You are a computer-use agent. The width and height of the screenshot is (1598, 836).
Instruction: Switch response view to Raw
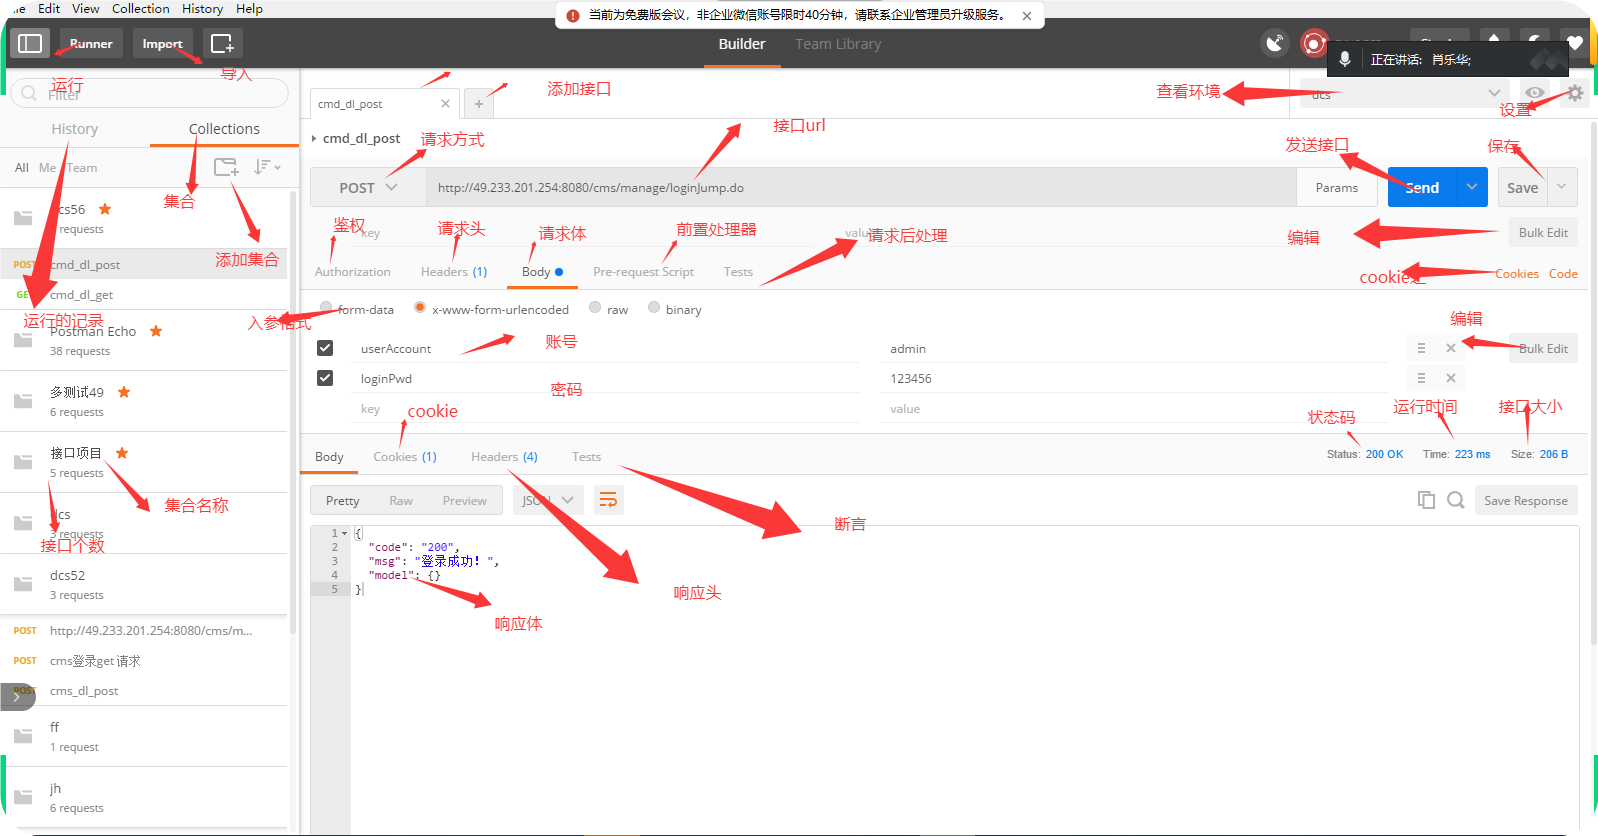pyautogui.click(x=401, y=500)
